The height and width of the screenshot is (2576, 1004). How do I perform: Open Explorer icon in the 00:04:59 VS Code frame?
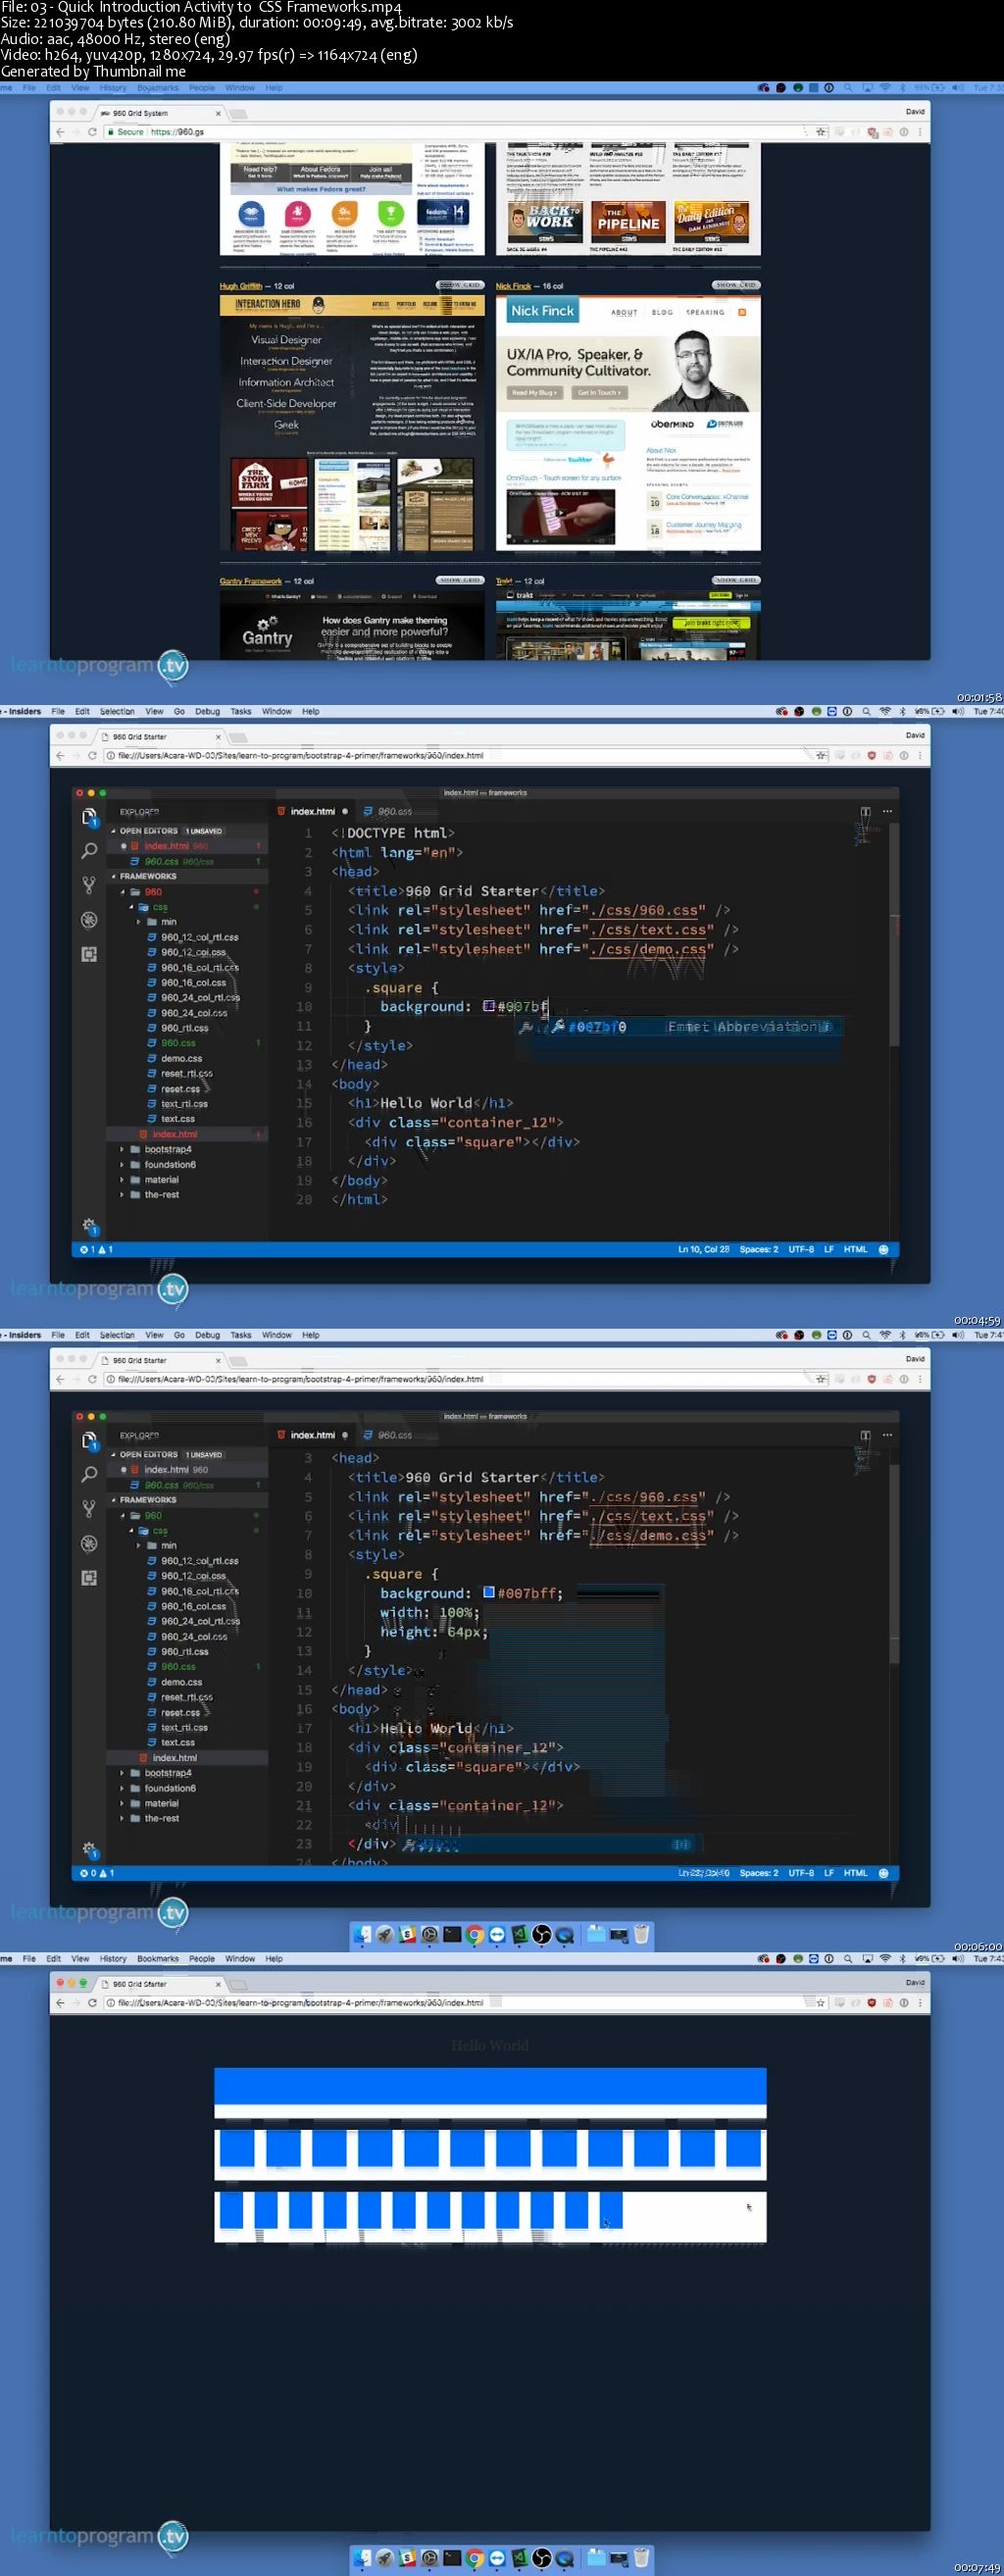pyautogui.click(x=89, y=817)
